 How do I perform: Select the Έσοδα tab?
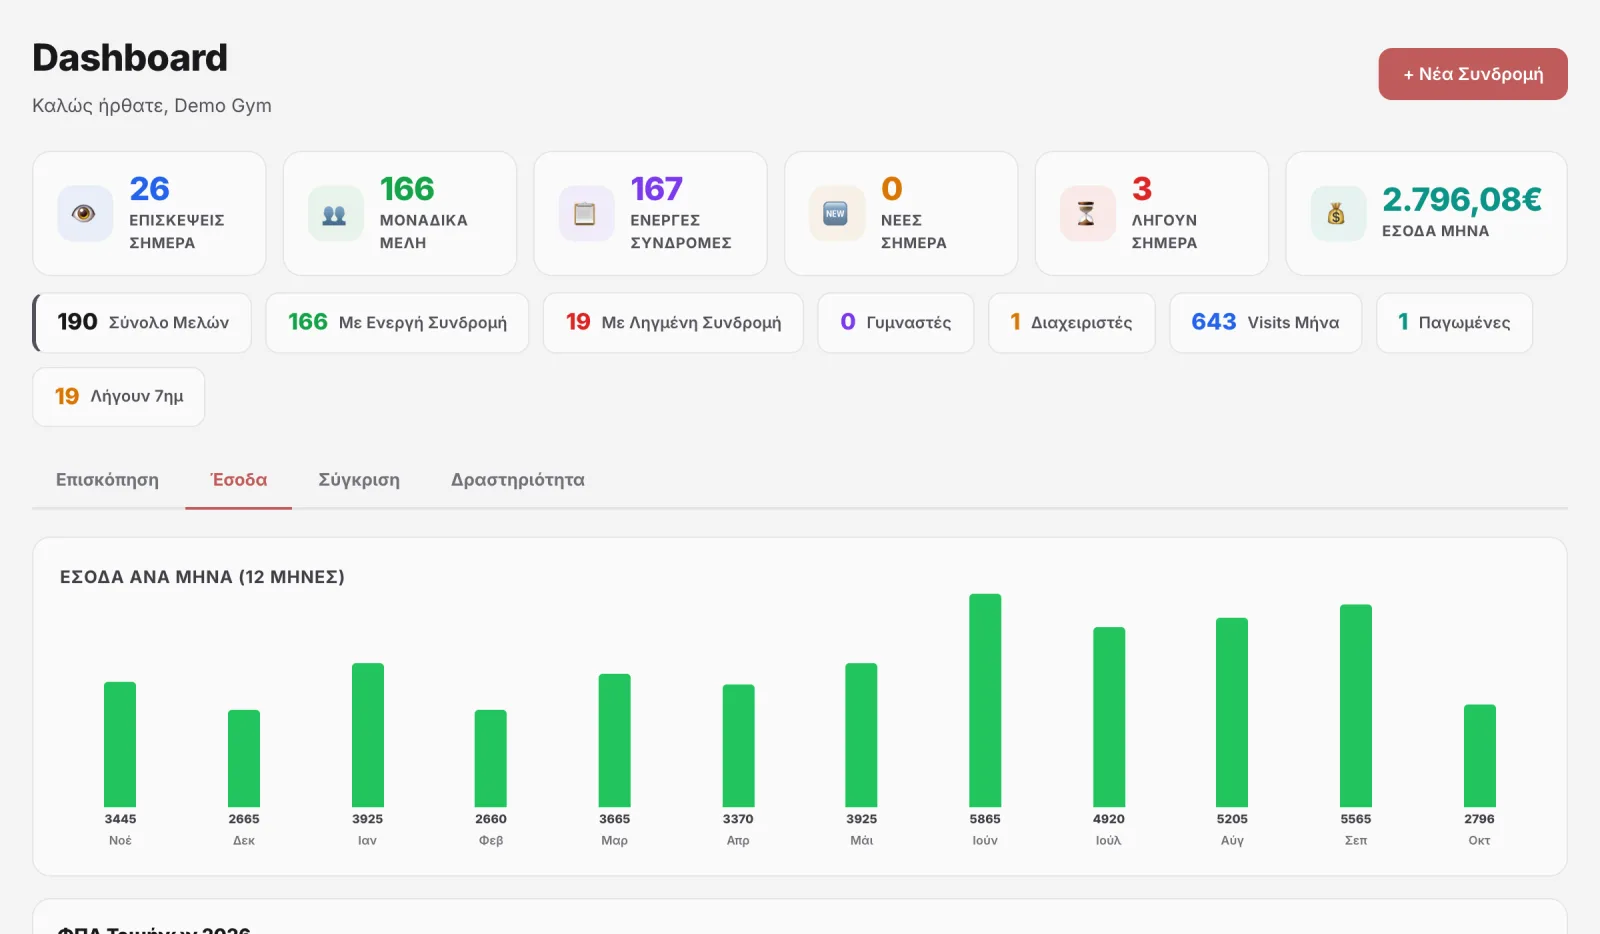[239, 480]
